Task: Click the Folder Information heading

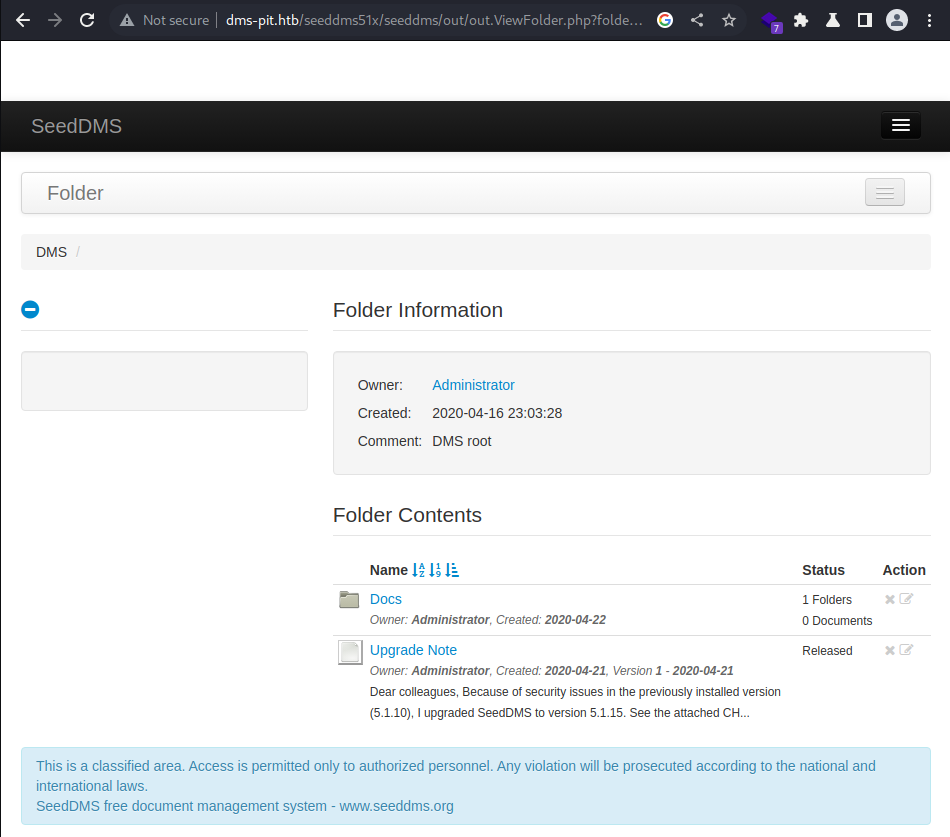Action: 418,310
